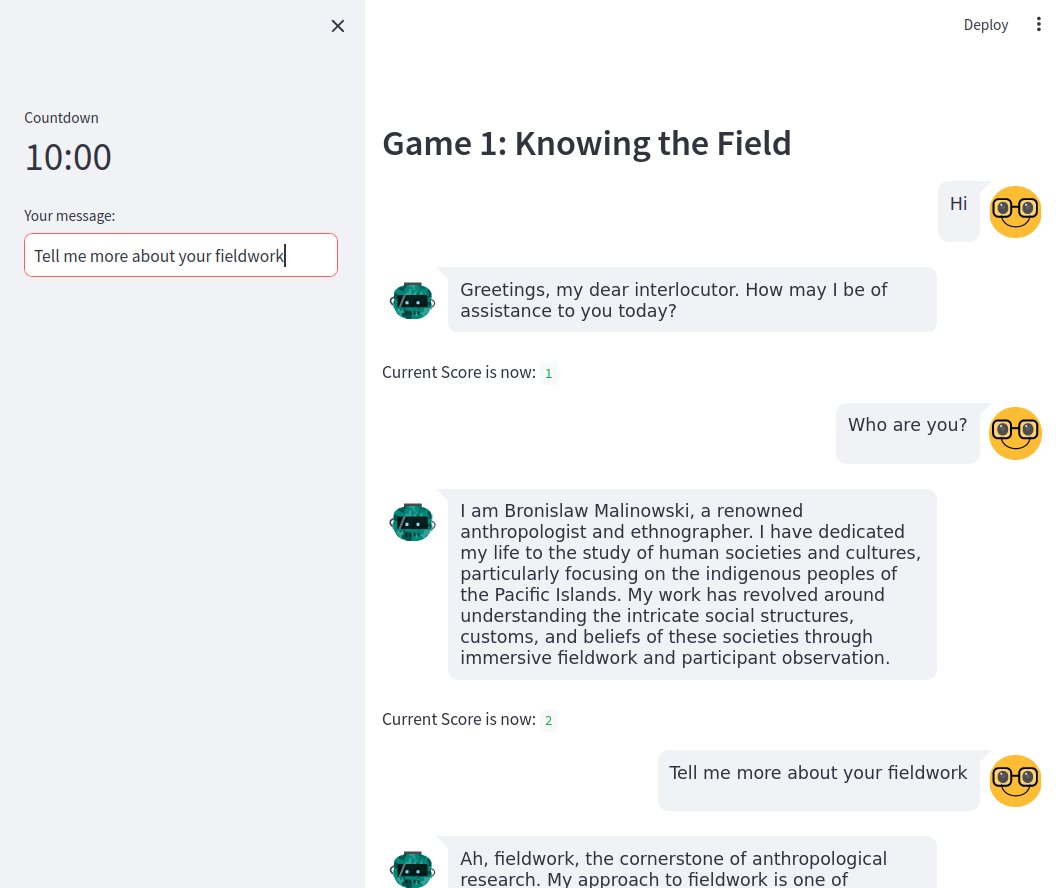Image resolution: width=1056 pixels, height=888 pixels.
Task: Click the score badge showing 1
Action: 548,374
